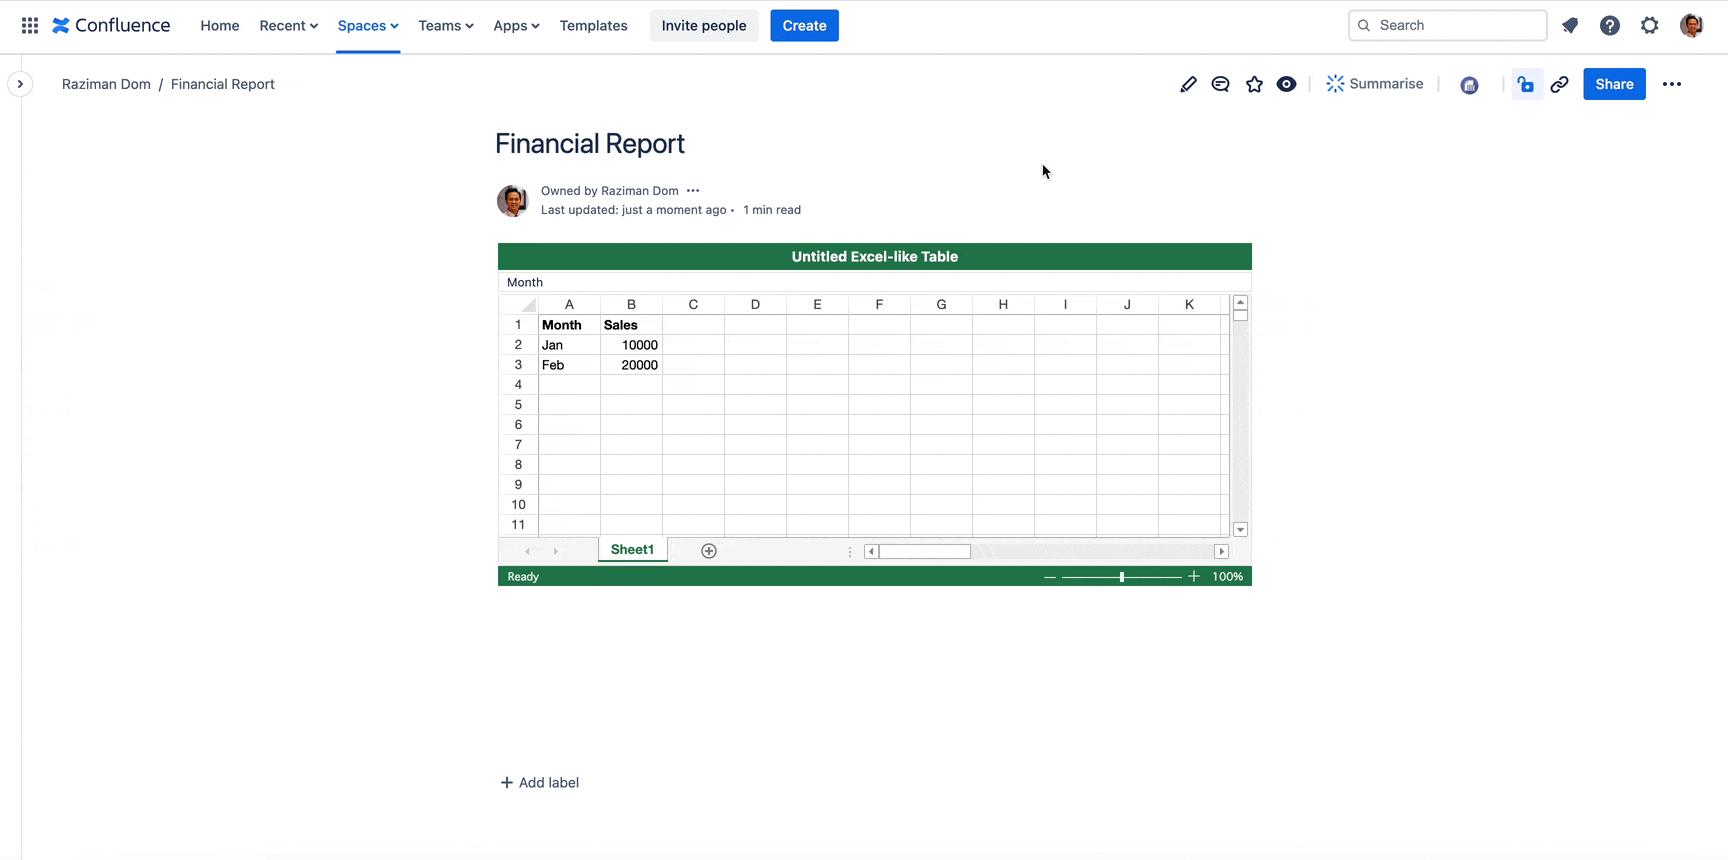
Task: Open the more actions ellipsis menu
Action: coord(1671,85)
